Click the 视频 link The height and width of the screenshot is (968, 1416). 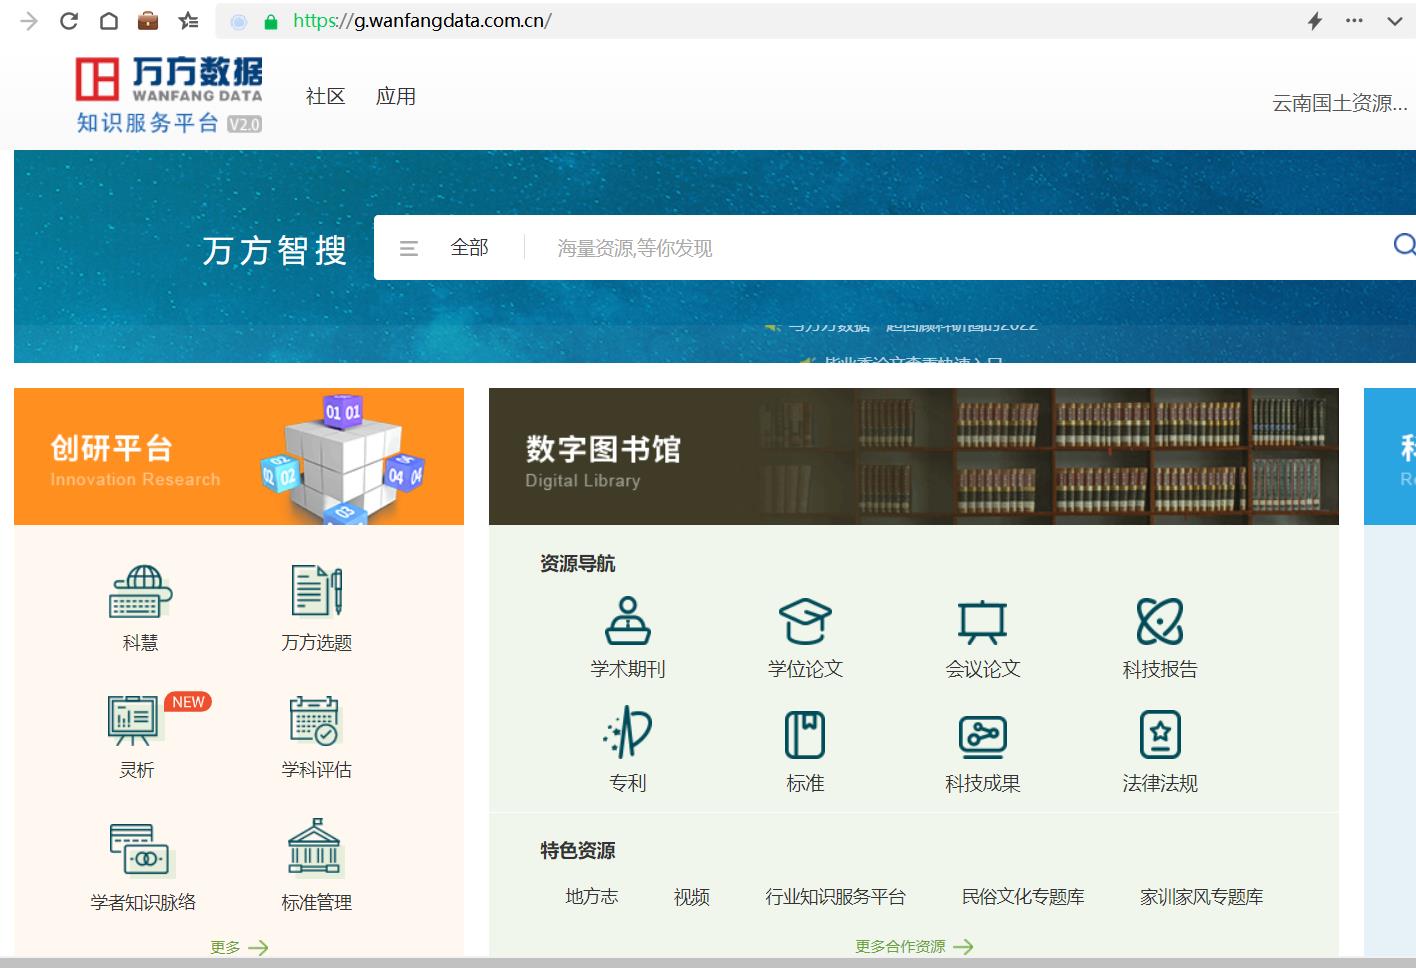pyautogui.click(x=692, y=897)
